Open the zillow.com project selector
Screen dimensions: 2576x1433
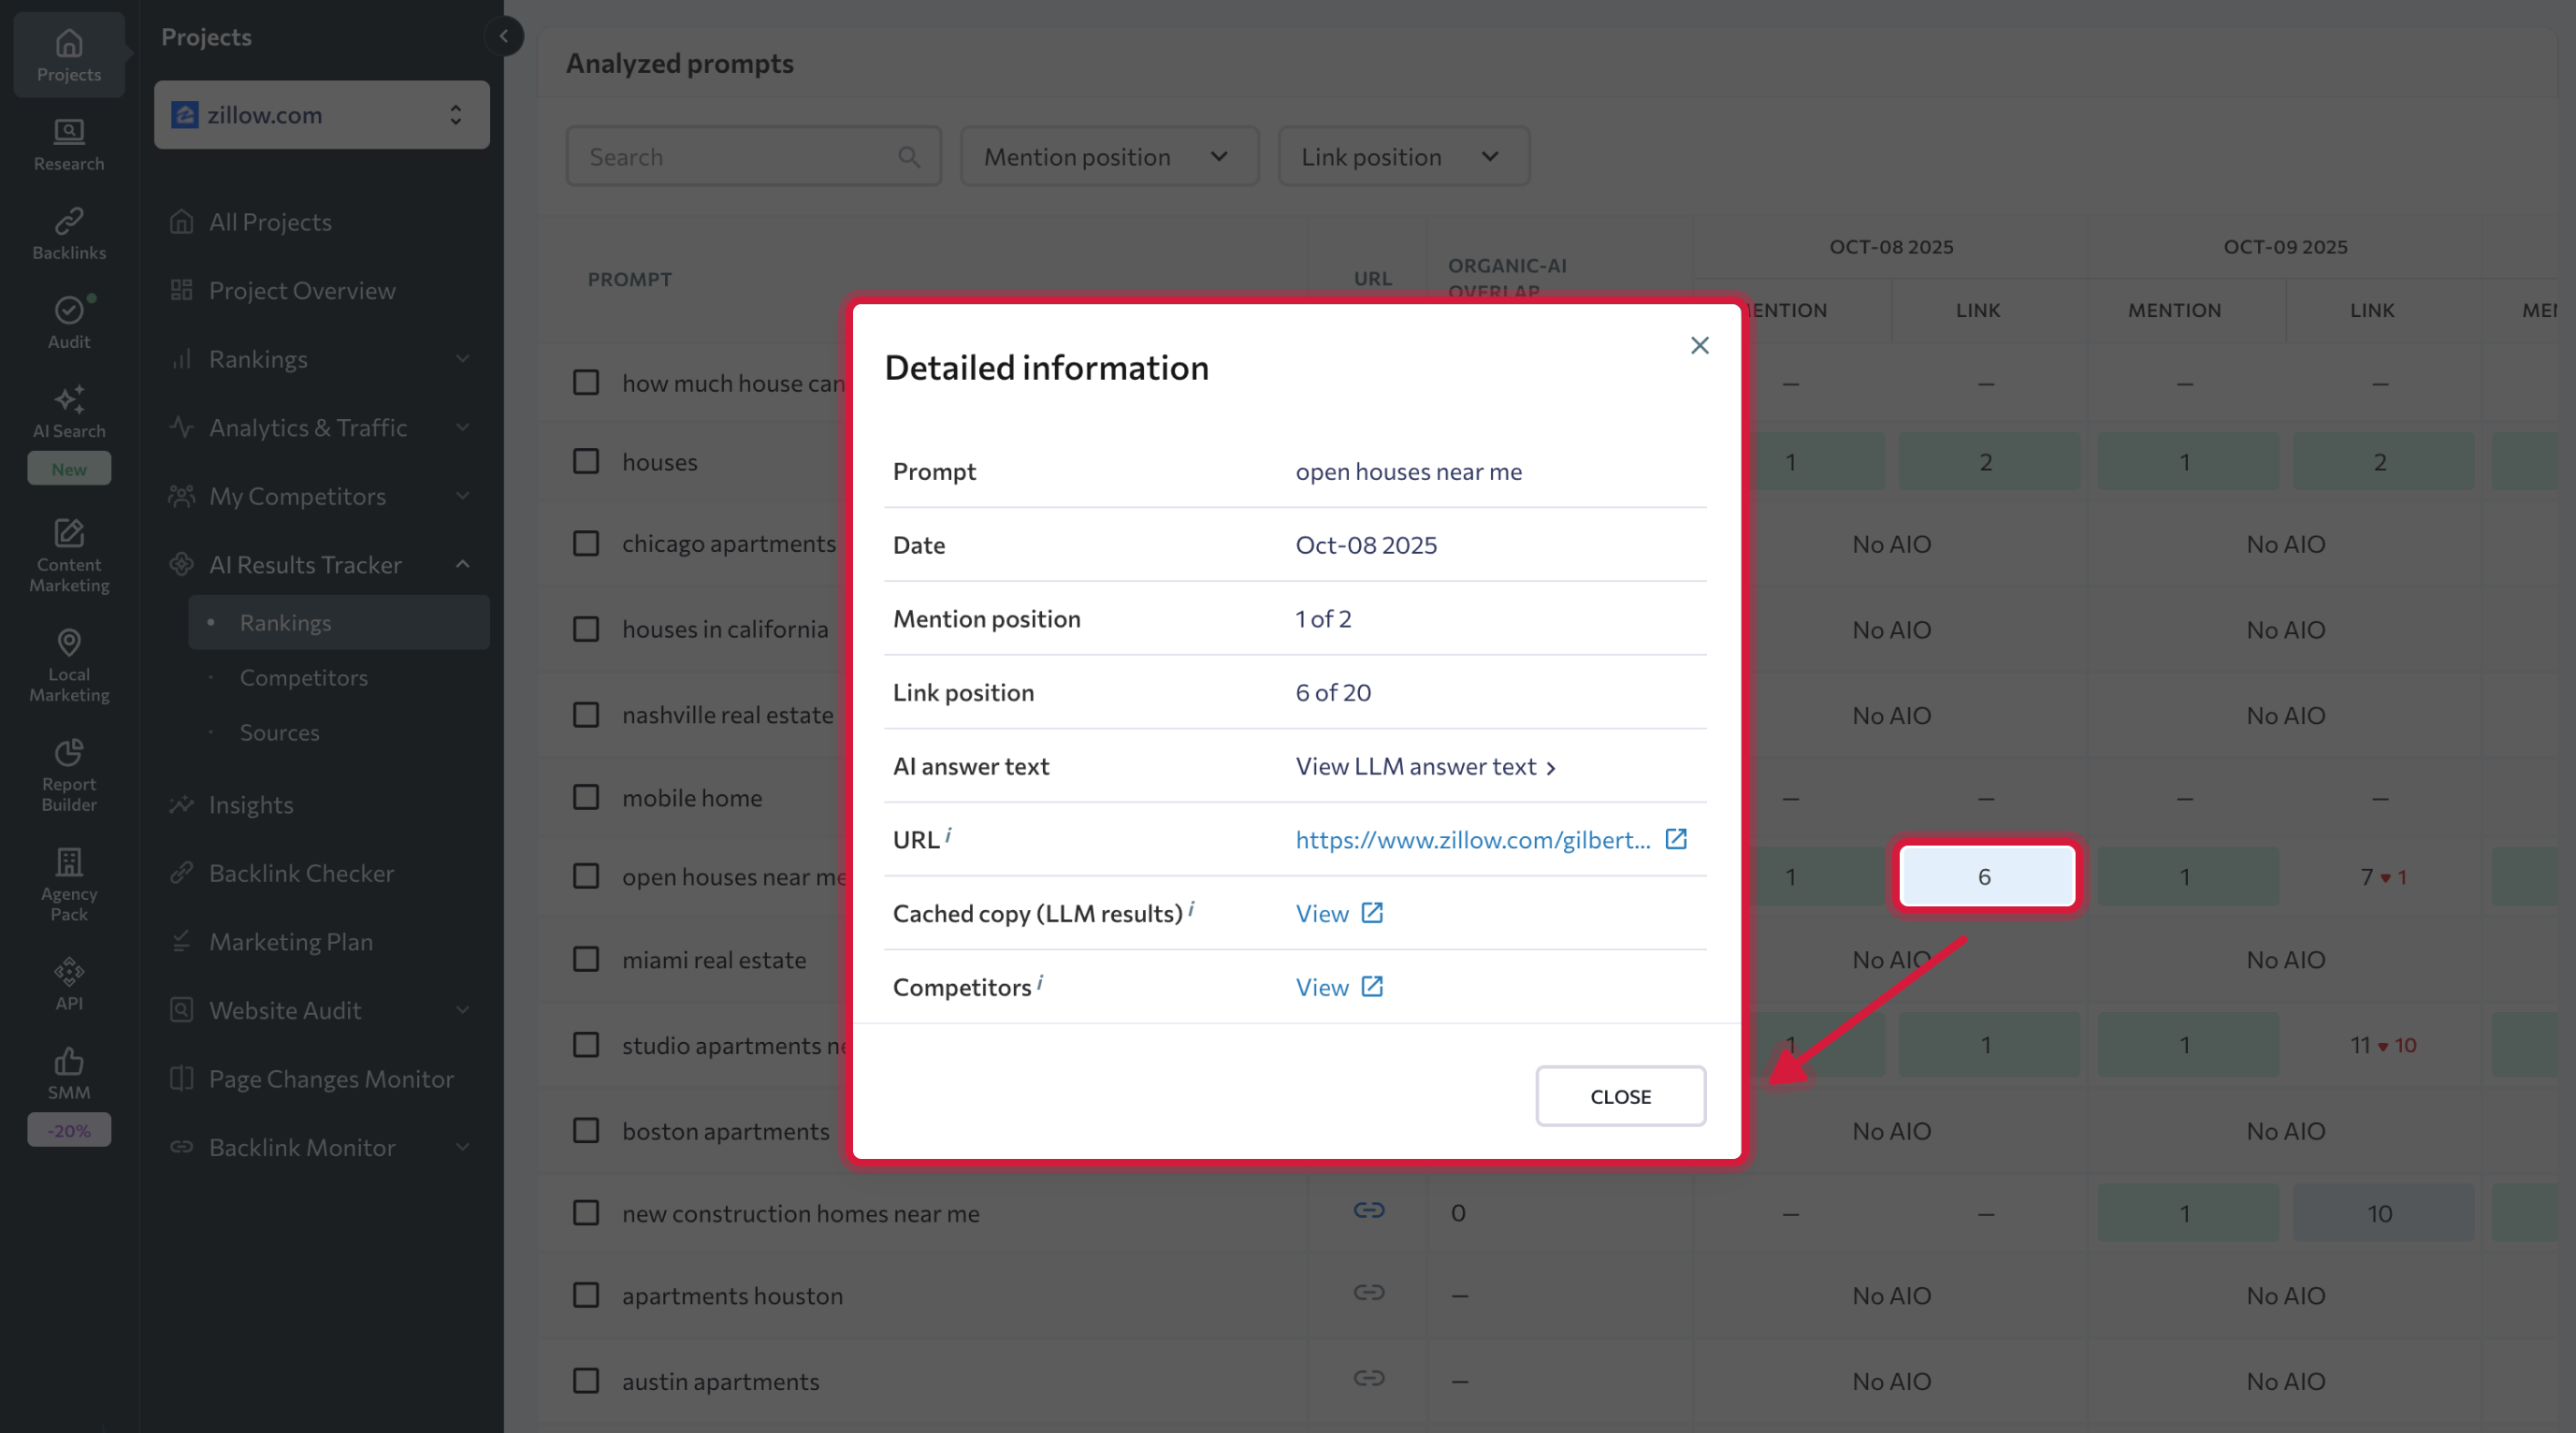[x=321, y=115]
